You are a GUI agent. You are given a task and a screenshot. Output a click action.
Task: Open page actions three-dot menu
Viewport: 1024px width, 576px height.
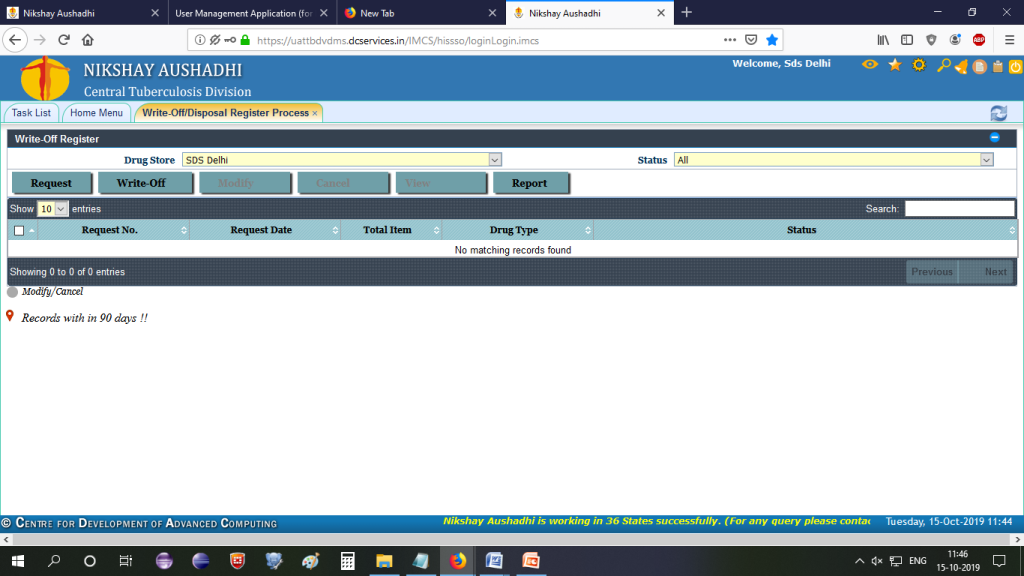[x=729, y=40]
